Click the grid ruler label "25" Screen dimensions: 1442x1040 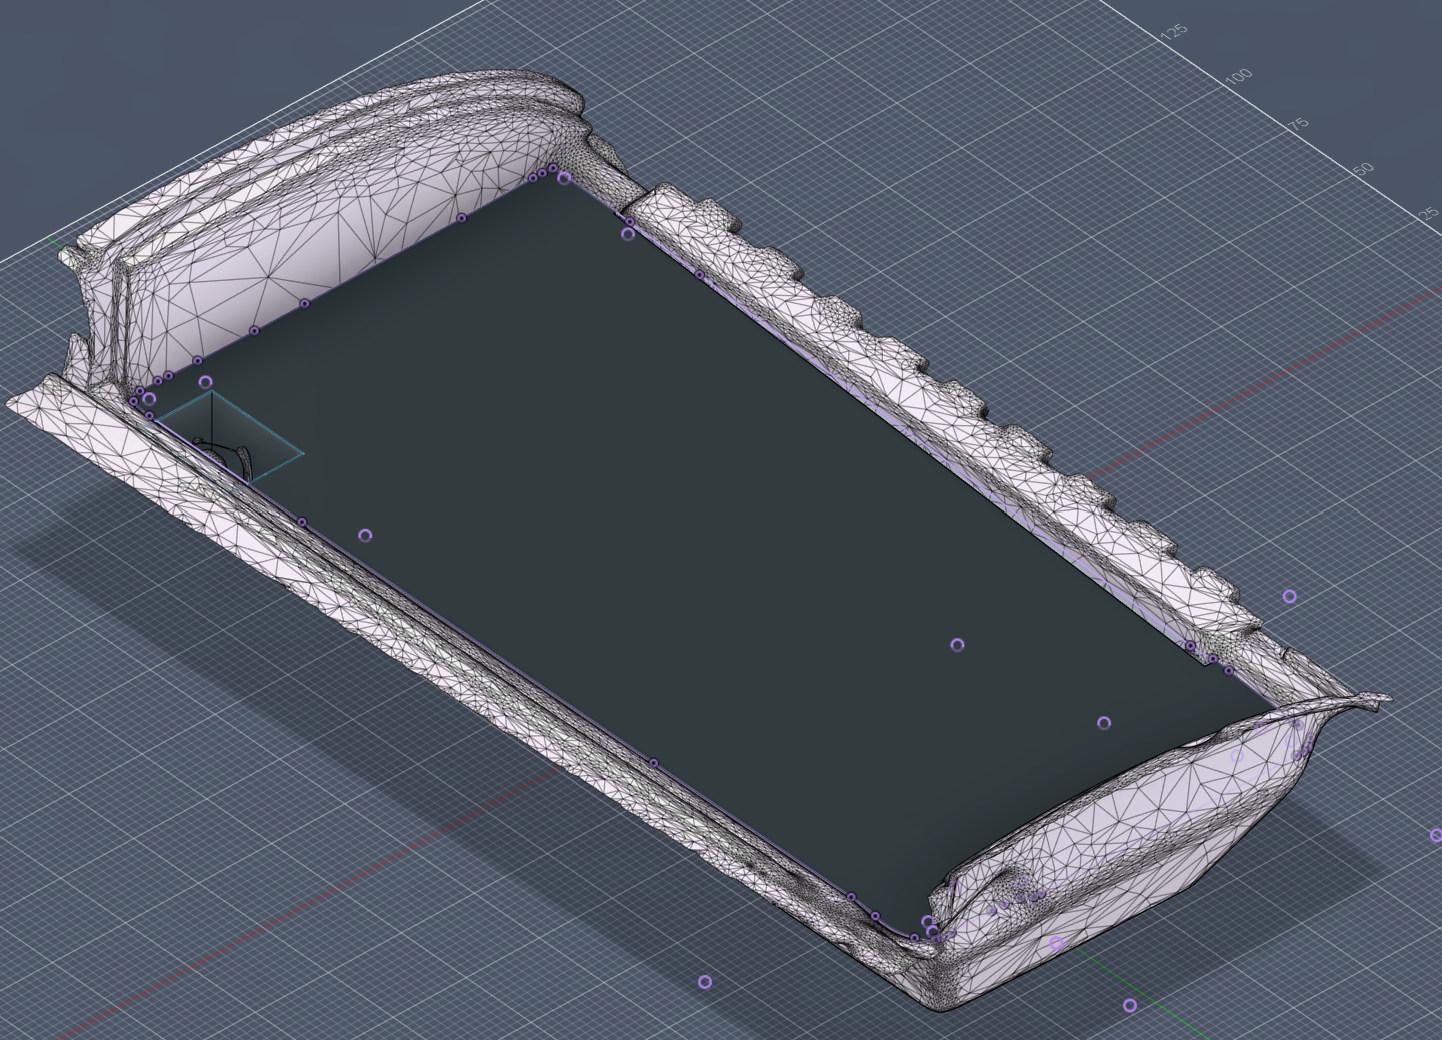coord(1427,214)
